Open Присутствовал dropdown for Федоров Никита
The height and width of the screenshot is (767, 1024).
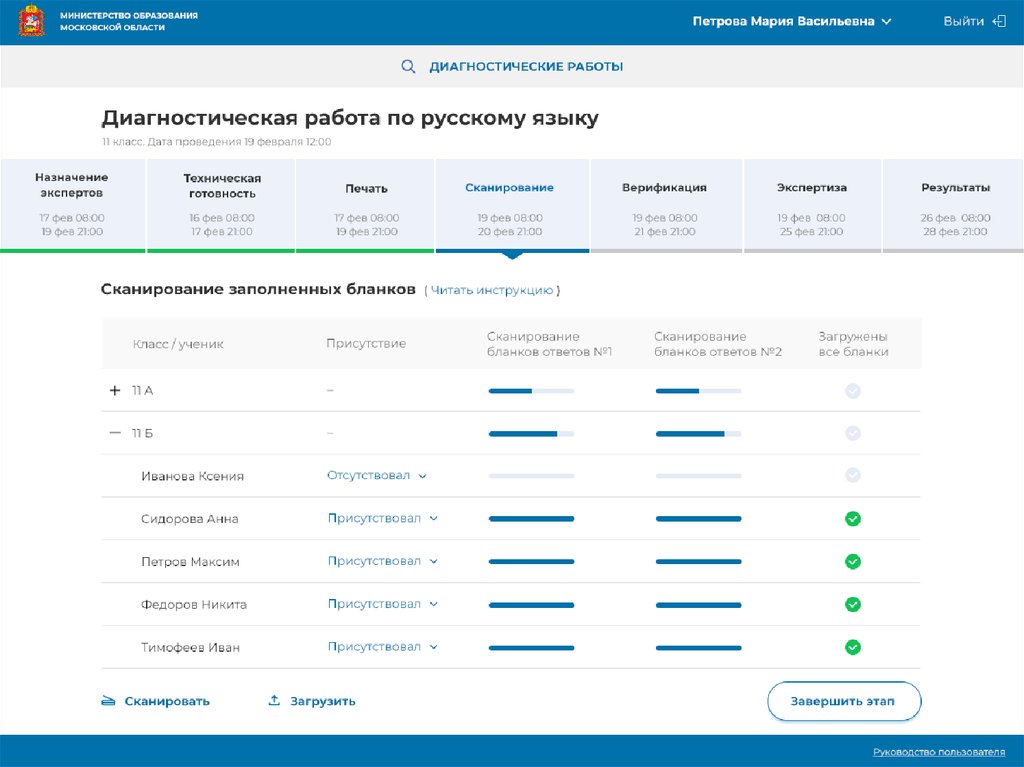click(x=382, y=604)
